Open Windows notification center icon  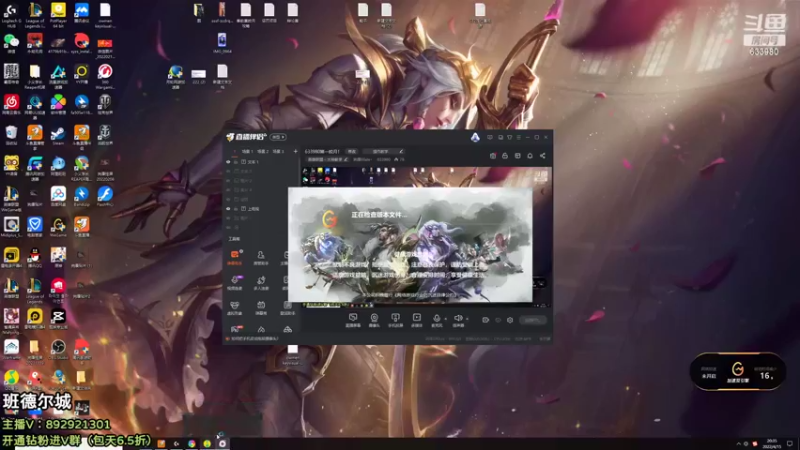pyautogui.click(x=790, y=443)
